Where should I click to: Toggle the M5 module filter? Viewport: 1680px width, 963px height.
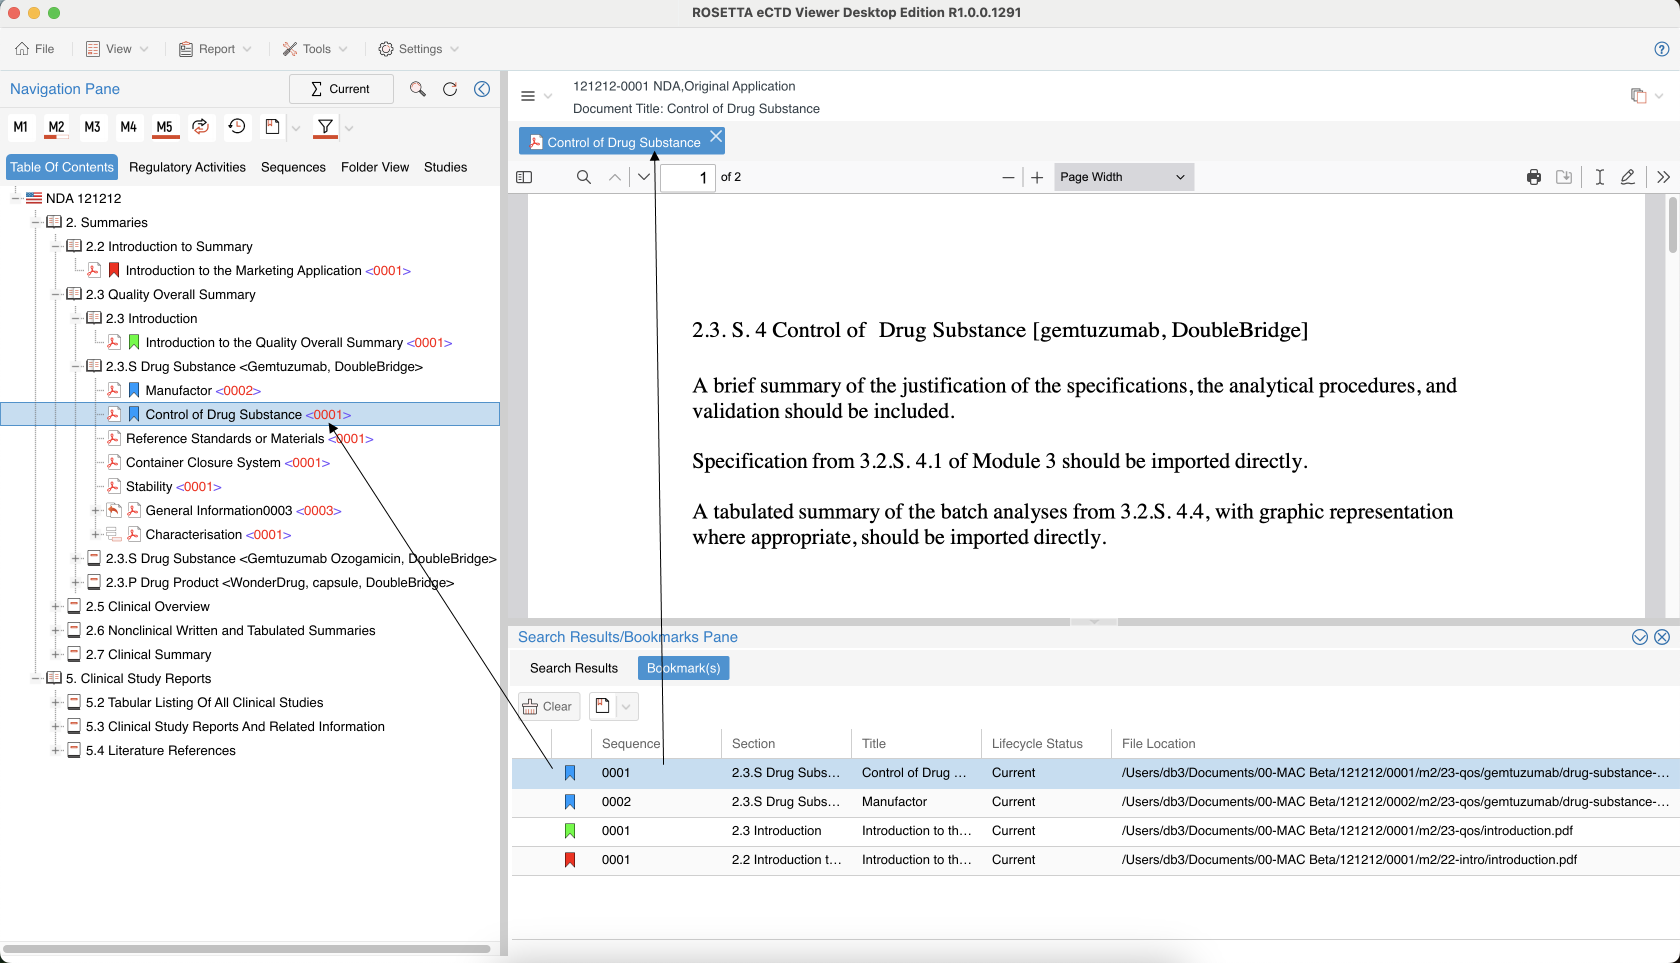point(165,127)
